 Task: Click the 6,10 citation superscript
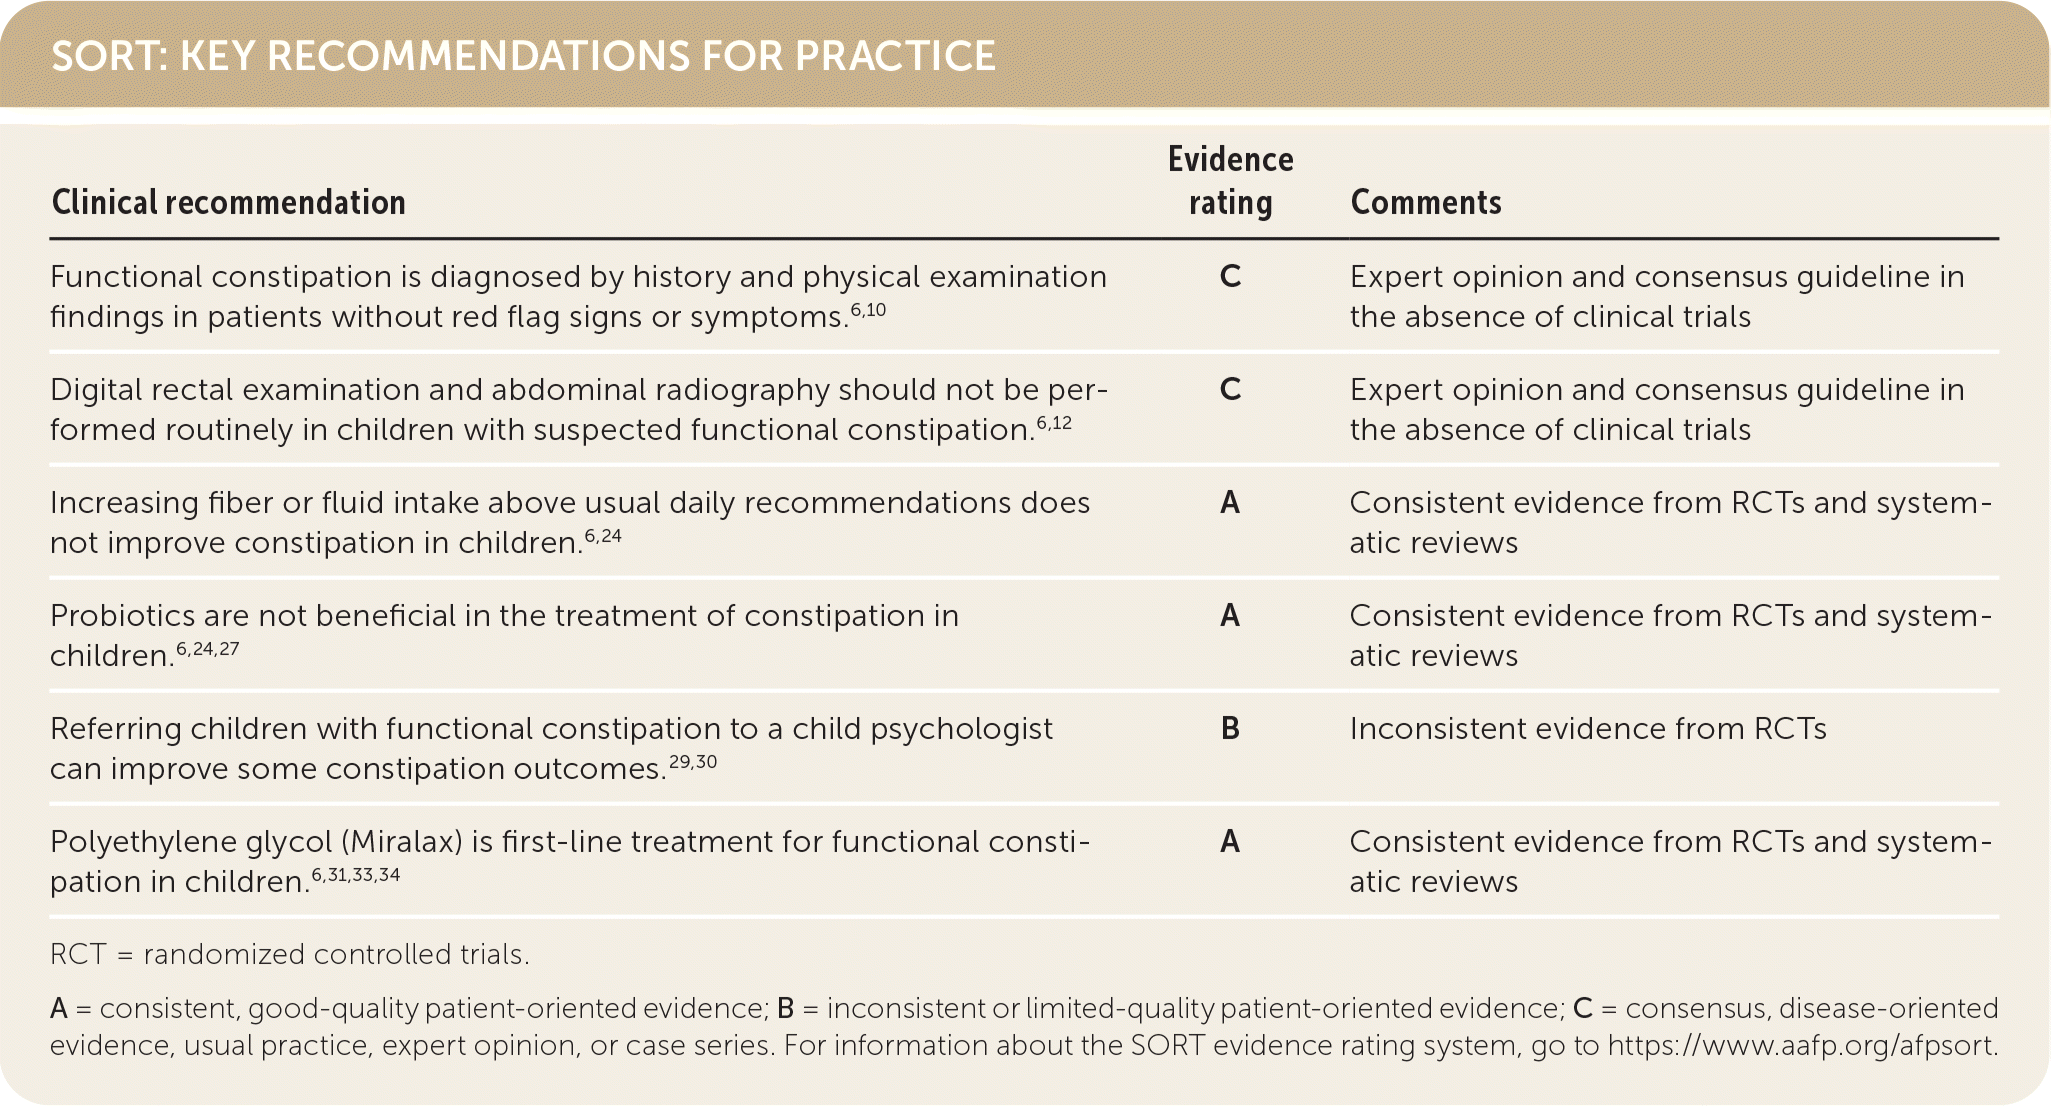pos(868,311)
